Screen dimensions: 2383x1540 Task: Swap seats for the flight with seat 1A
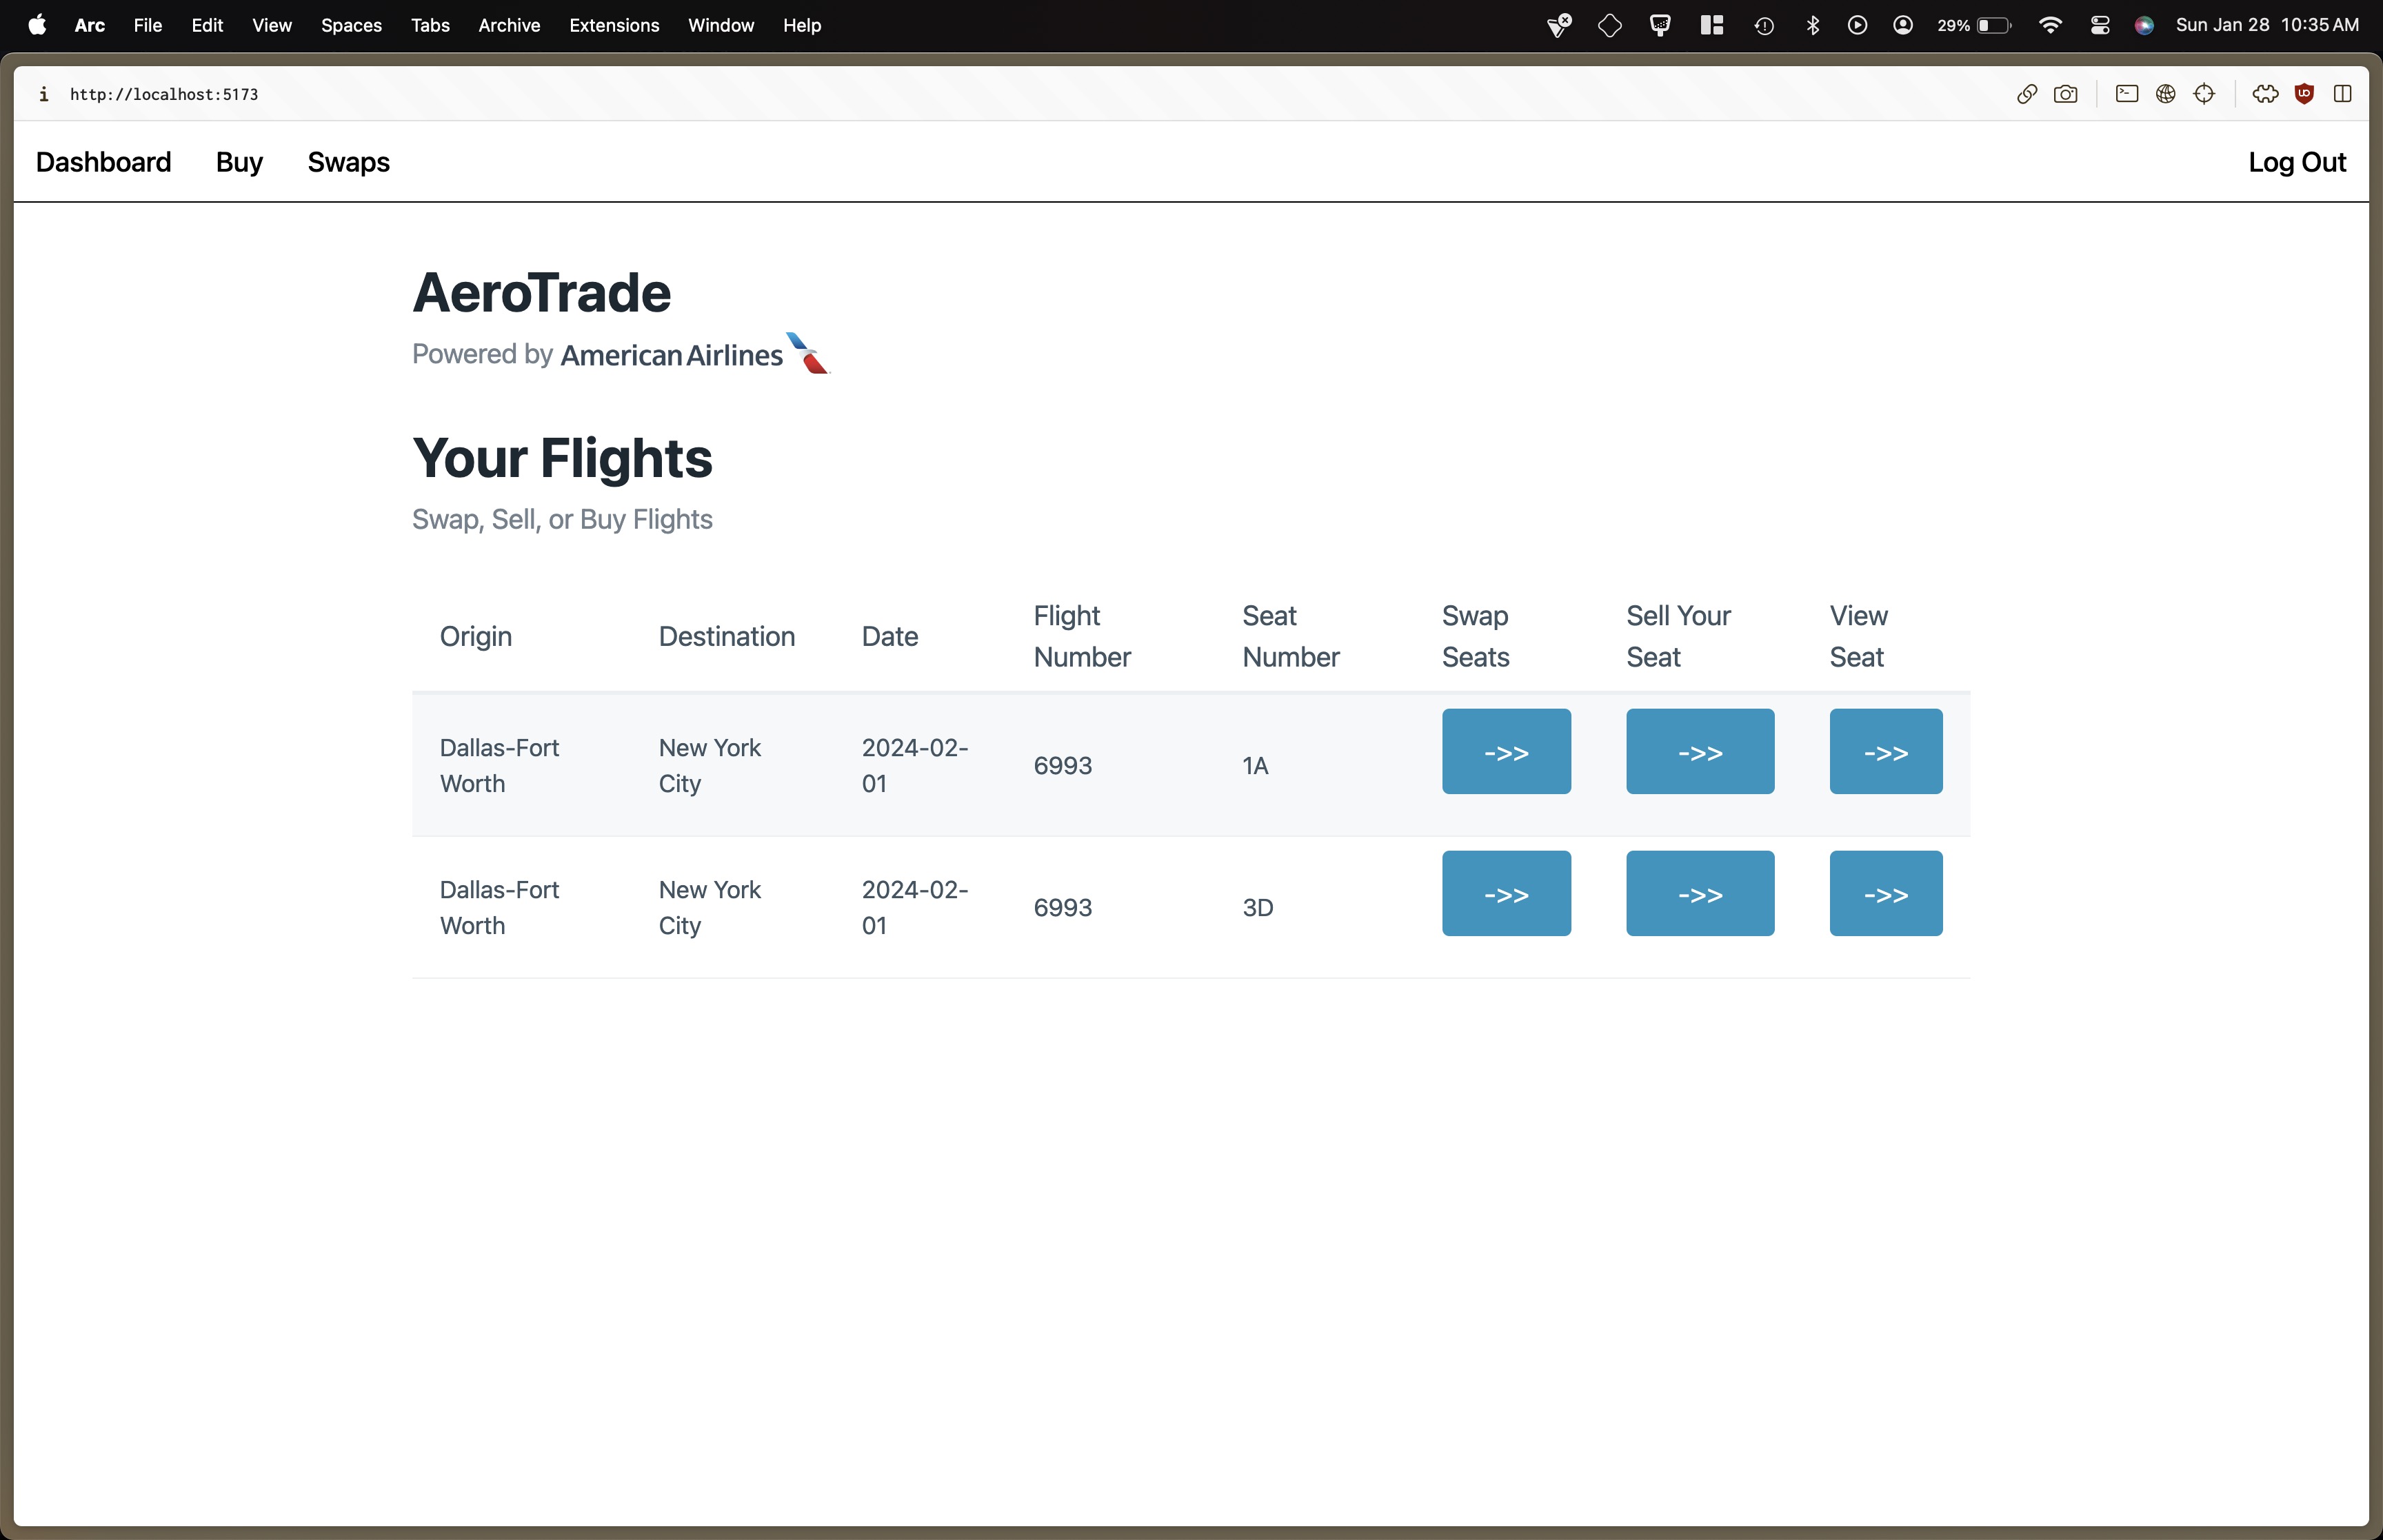pyautogui.click(x=1506, y=751)
